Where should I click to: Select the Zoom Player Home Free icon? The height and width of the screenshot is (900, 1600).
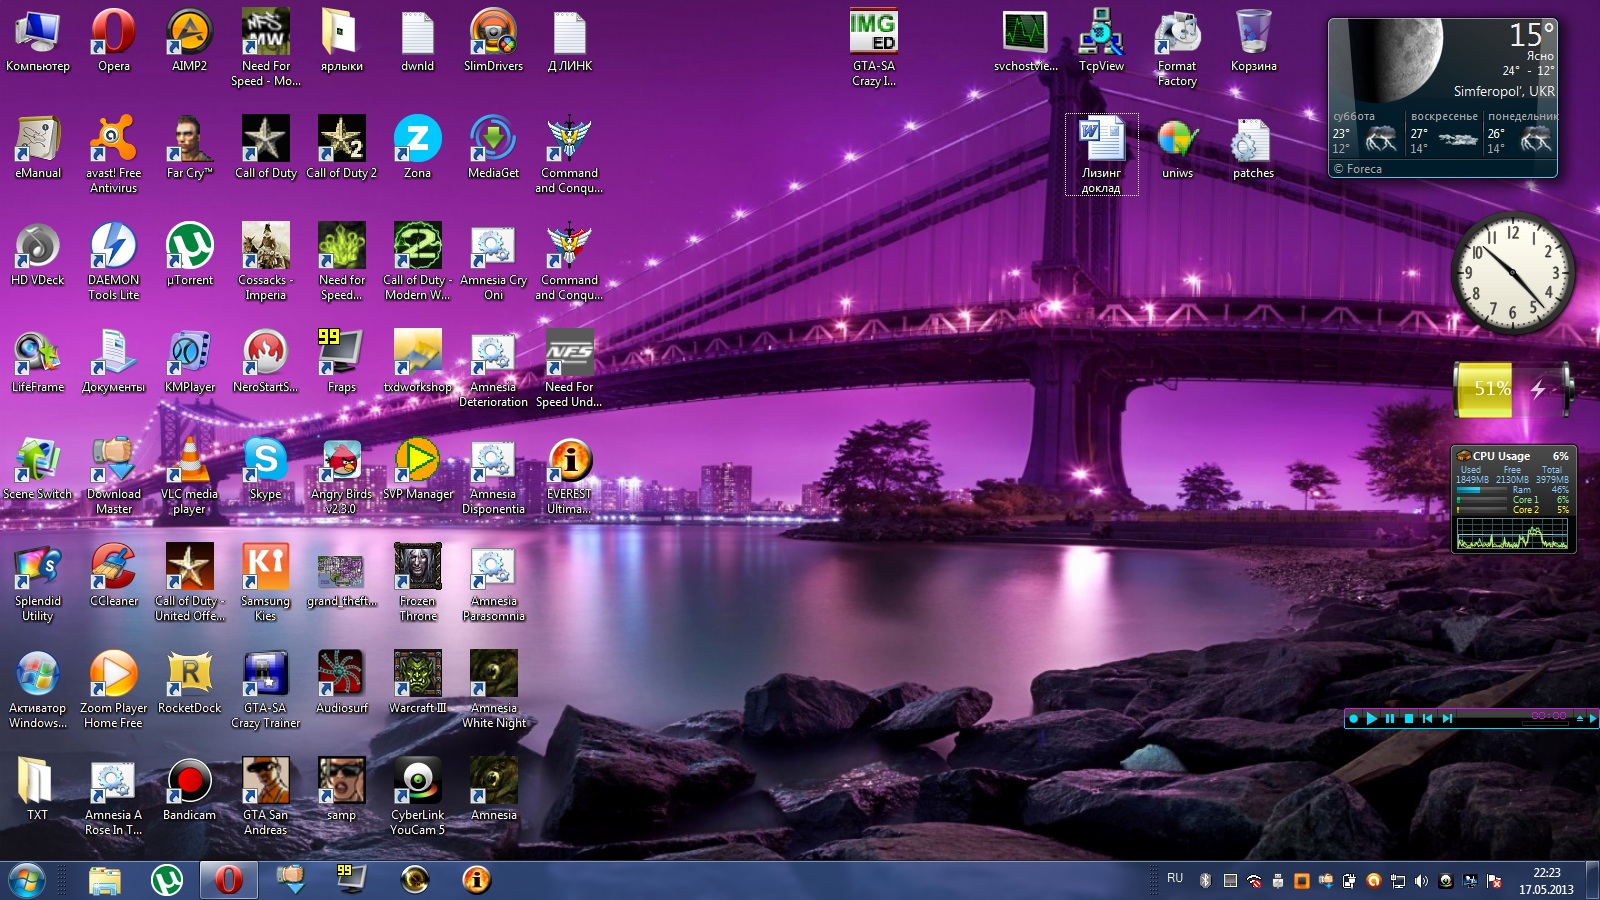(113, 690)
